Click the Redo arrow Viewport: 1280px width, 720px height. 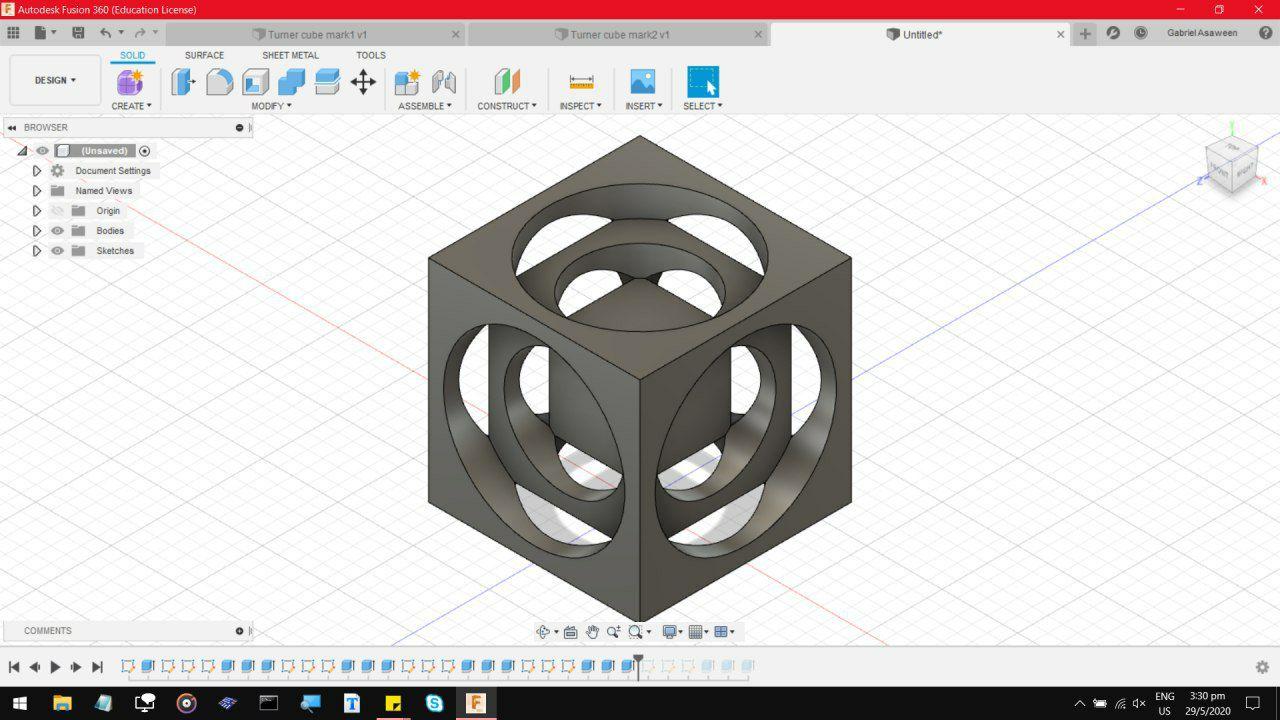click(140, 33)
